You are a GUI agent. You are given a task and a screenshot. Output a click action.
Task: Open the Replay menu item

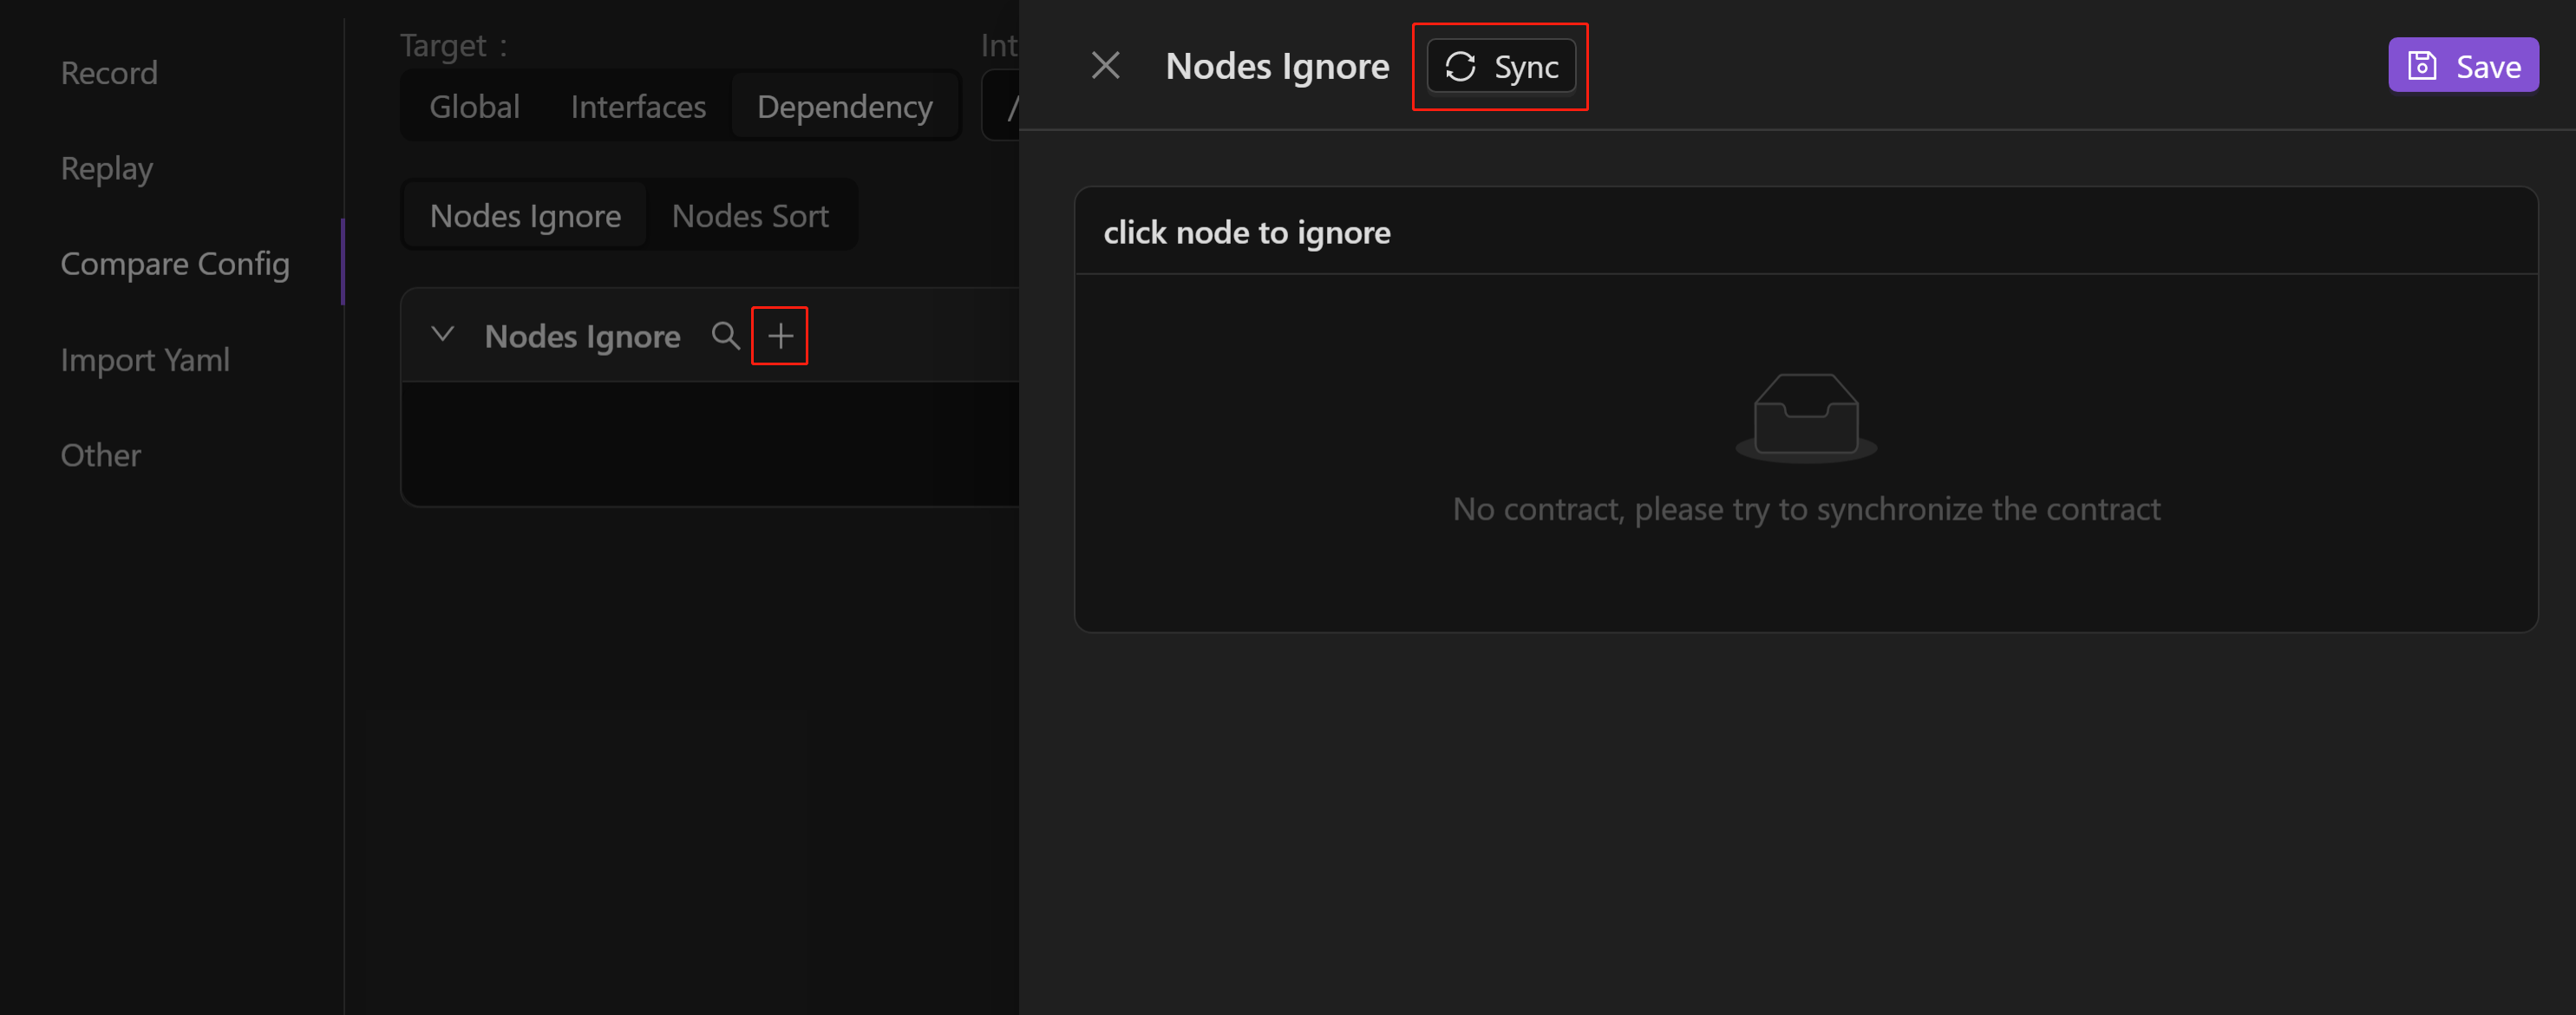pos(107,168)
